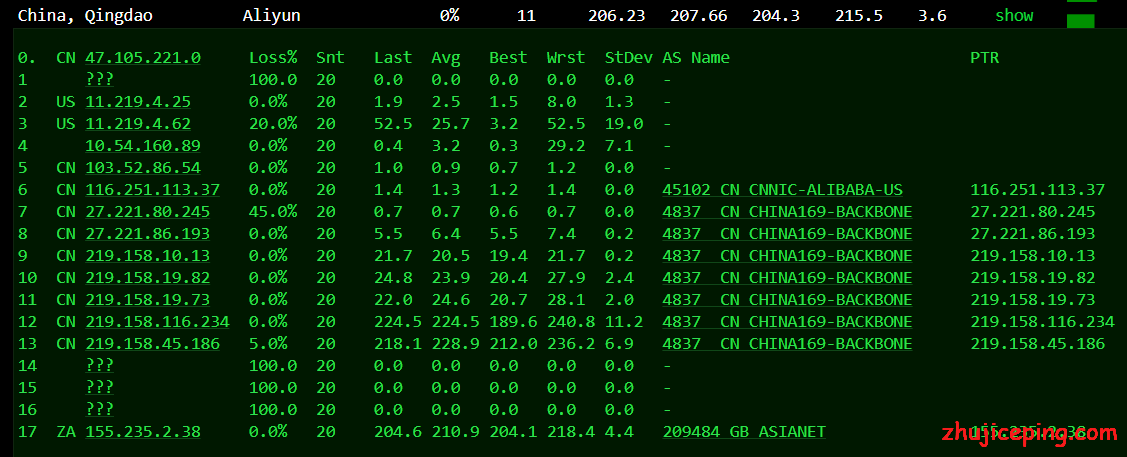Image resolution: width=1127 pixels, height=457 pixels.
Task: Click the ??? link in hop 1
Action: tap(99, 80)
